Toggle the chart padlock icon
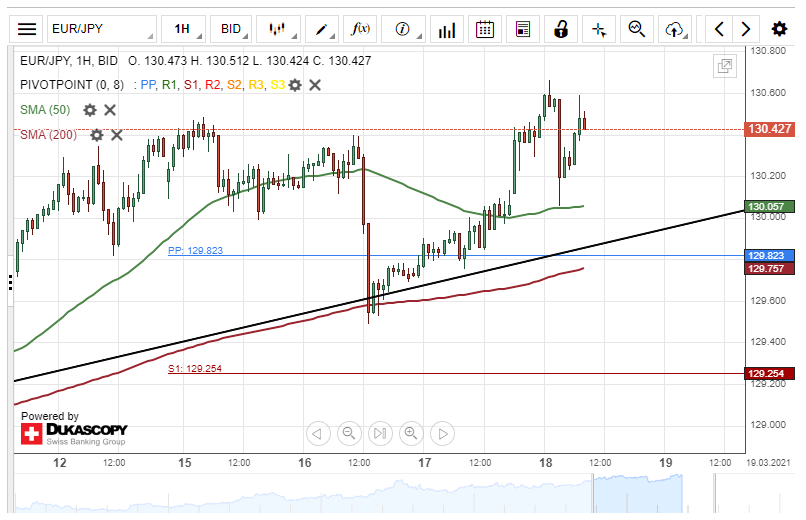Viewport: 806px width, 520px height. coord(561,29)
